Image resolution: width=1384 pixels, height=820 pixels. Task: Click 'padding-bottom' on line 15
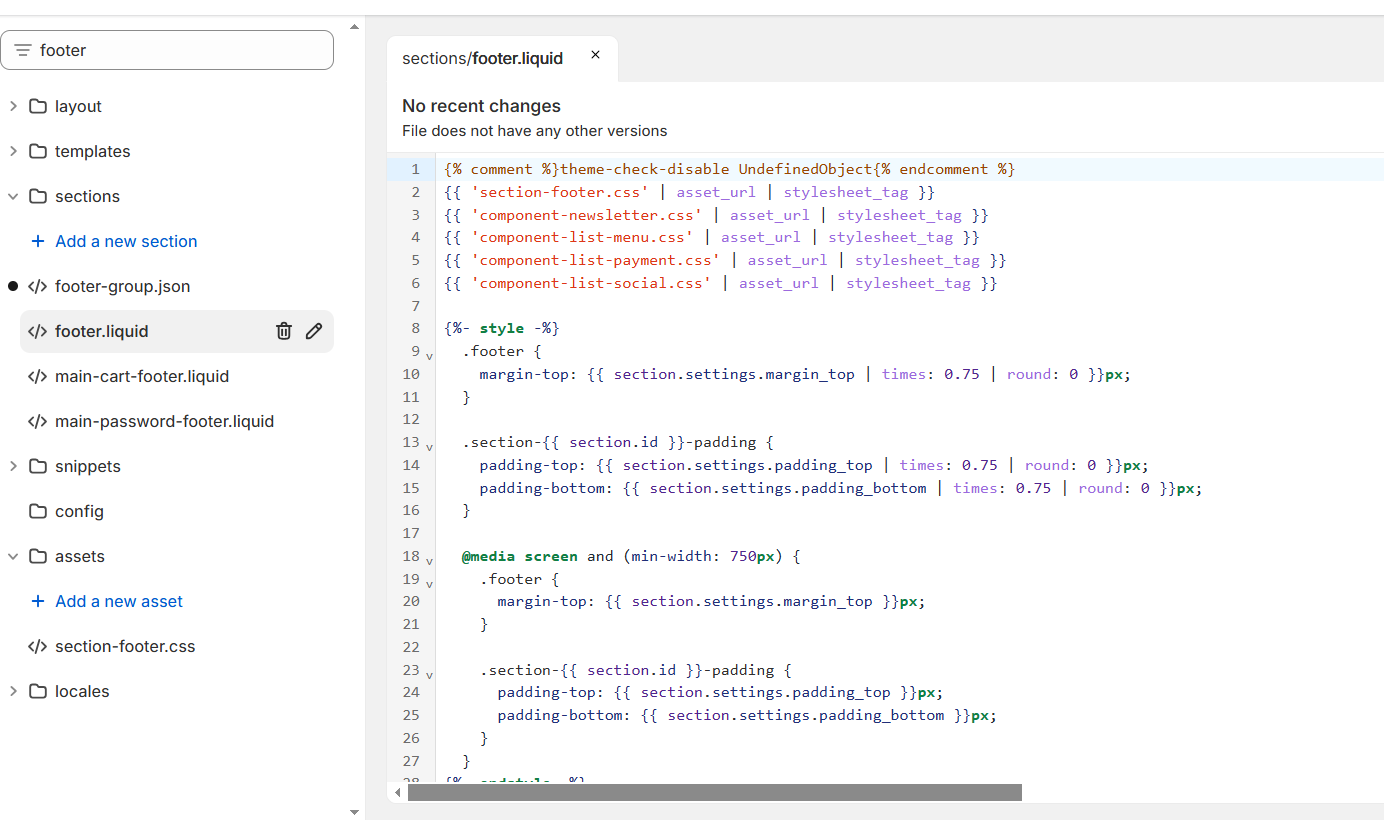coord(542,488)
